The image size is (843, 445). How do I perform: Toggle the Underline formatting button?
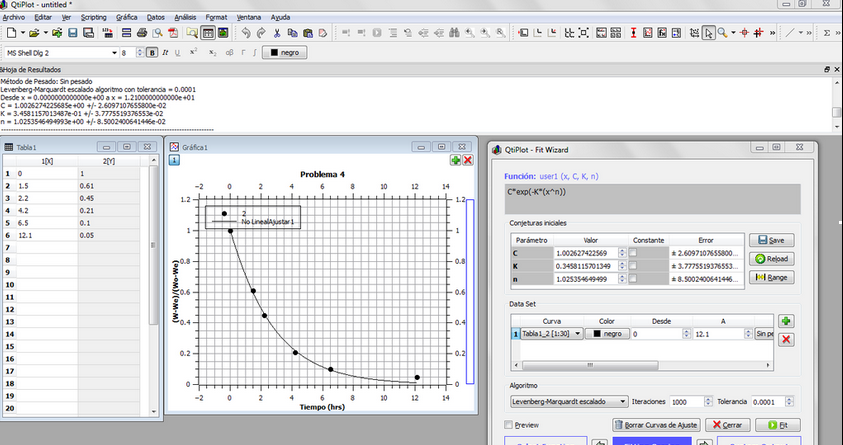pyautogui.click(x=177, y=53)
